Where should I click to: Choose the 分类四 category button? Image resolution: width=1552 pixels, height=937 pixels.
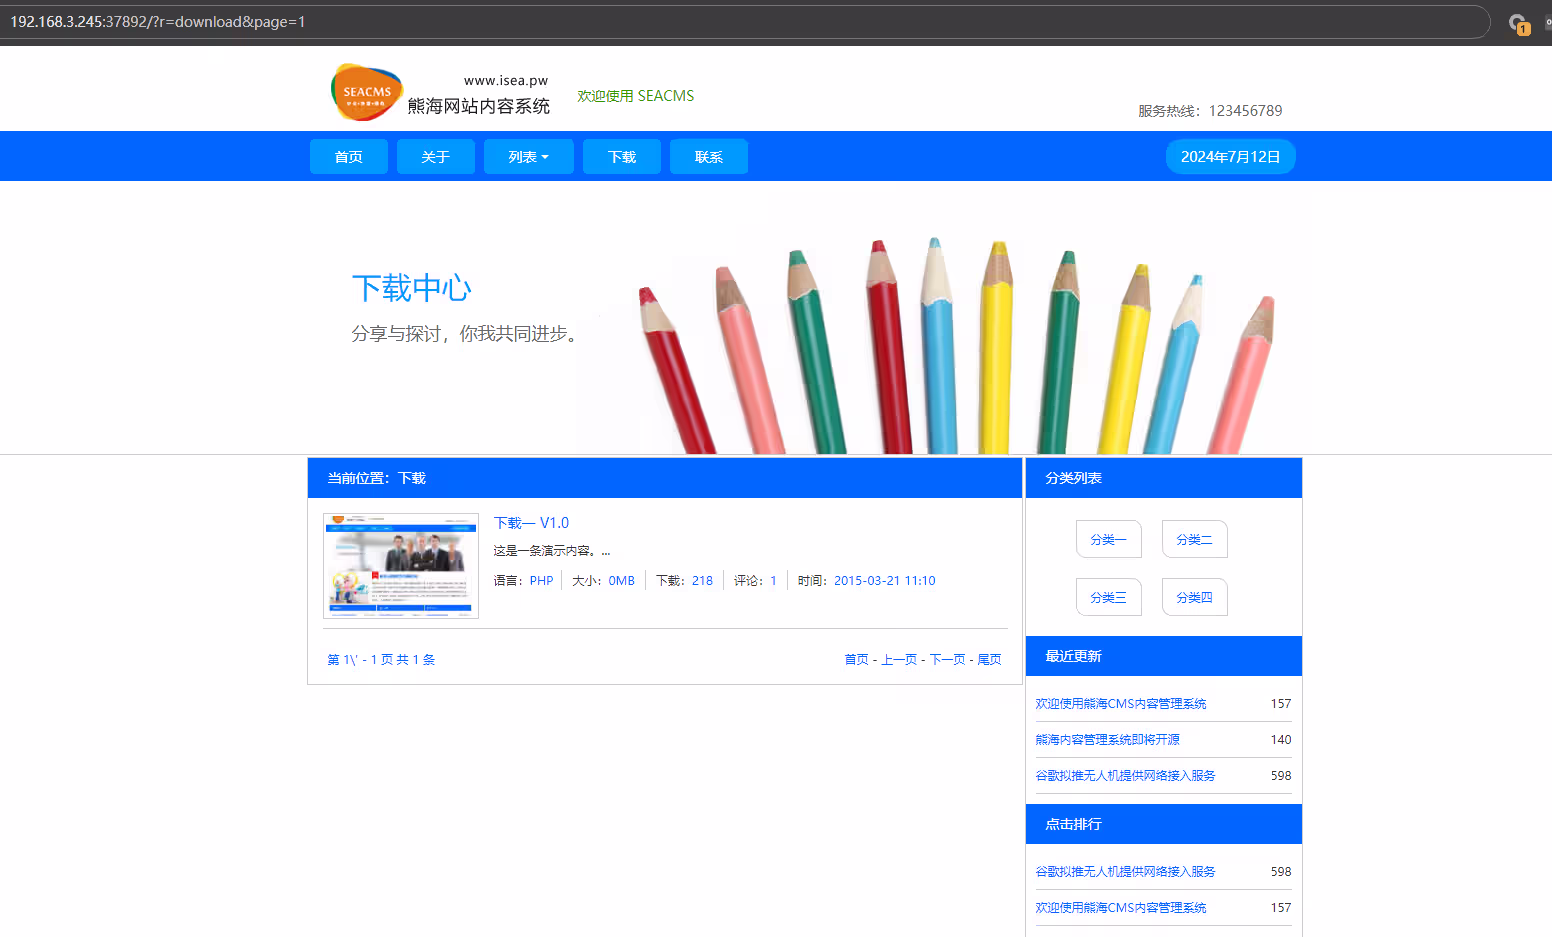click(1194, 598)
